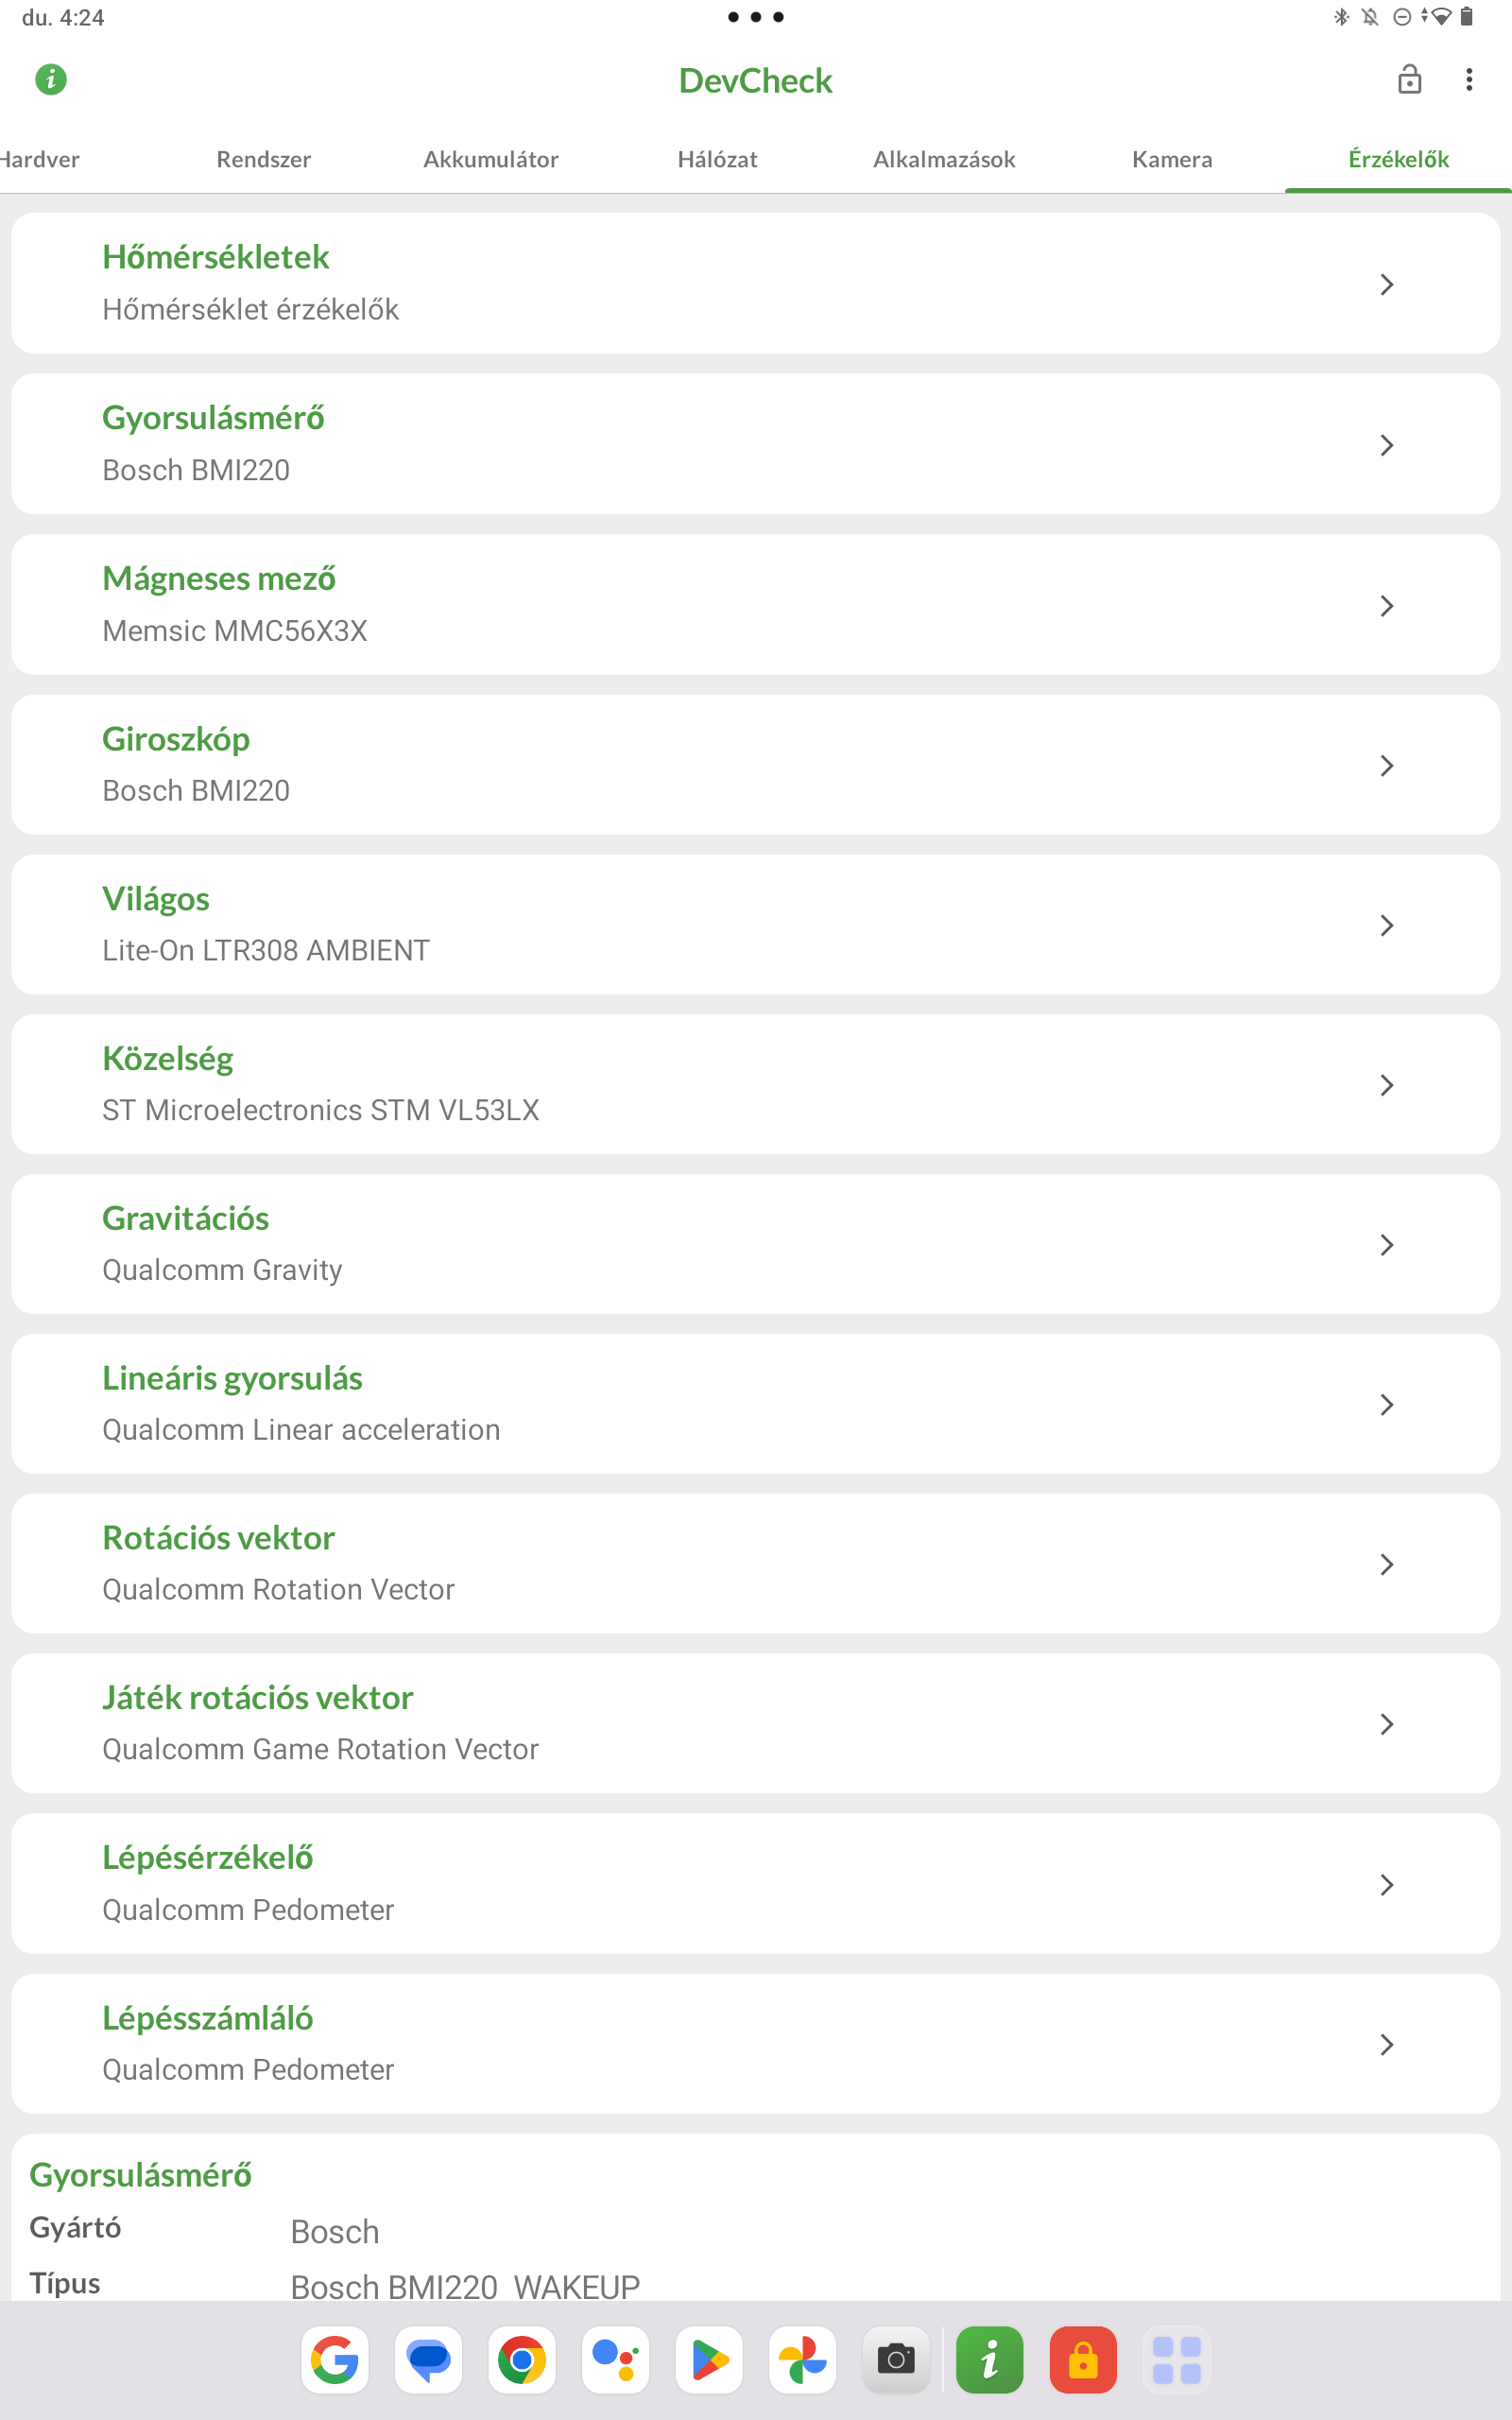
Task: Expand the Mágneses mező chevron arrow
Action: coord(1386,605)
